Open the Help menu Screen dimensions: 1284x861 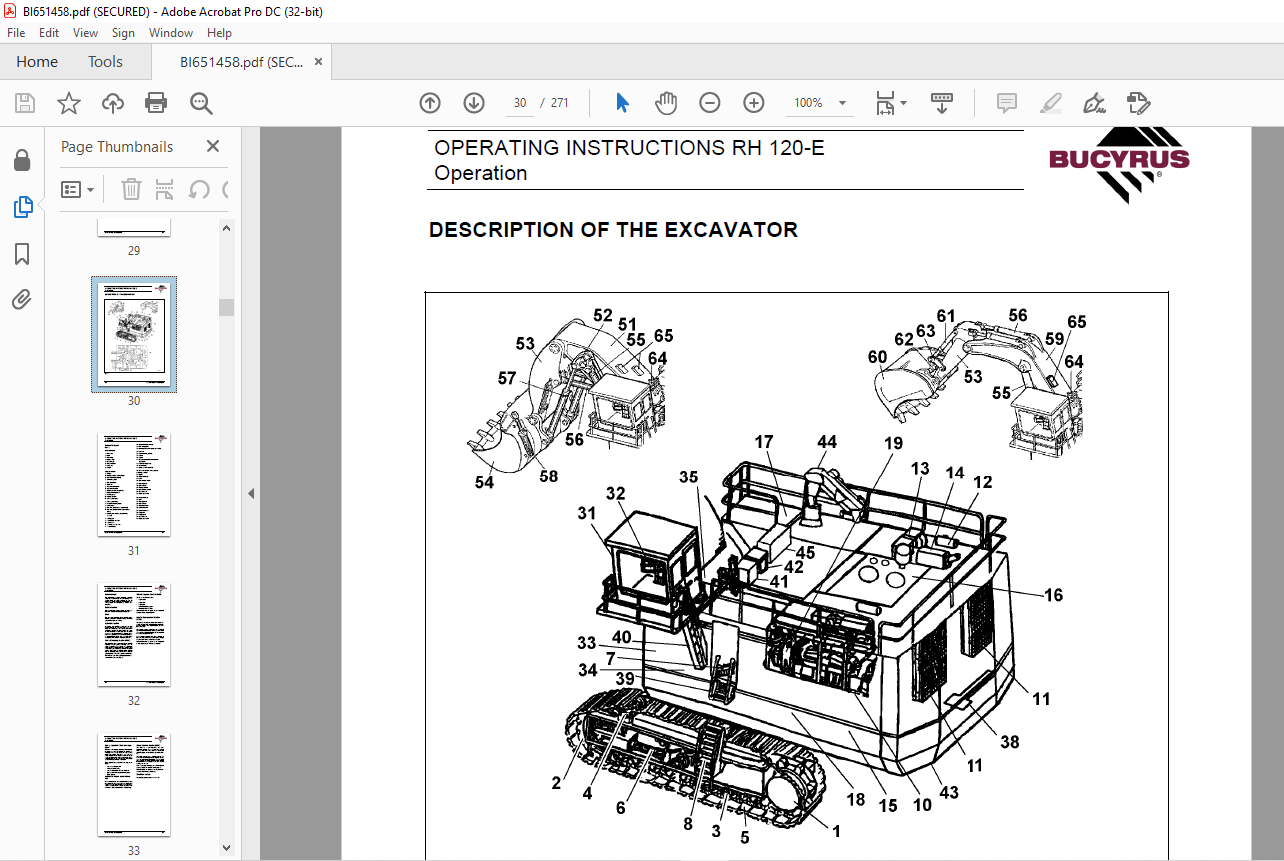pos(219,32)
